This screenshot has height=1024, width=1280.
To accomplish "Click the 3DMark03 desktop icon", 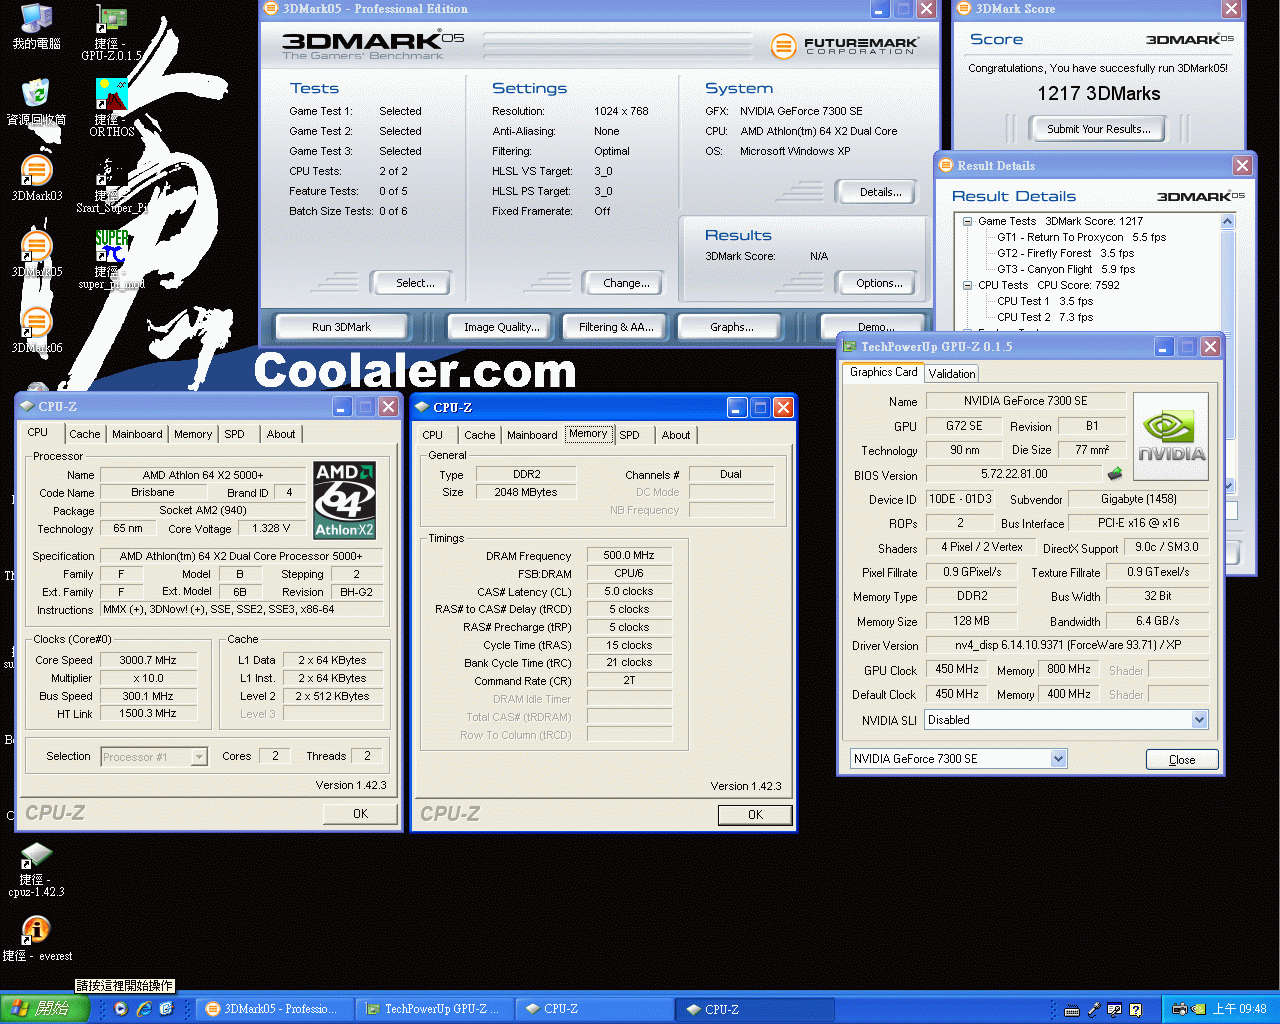I will tap(36, 172).
